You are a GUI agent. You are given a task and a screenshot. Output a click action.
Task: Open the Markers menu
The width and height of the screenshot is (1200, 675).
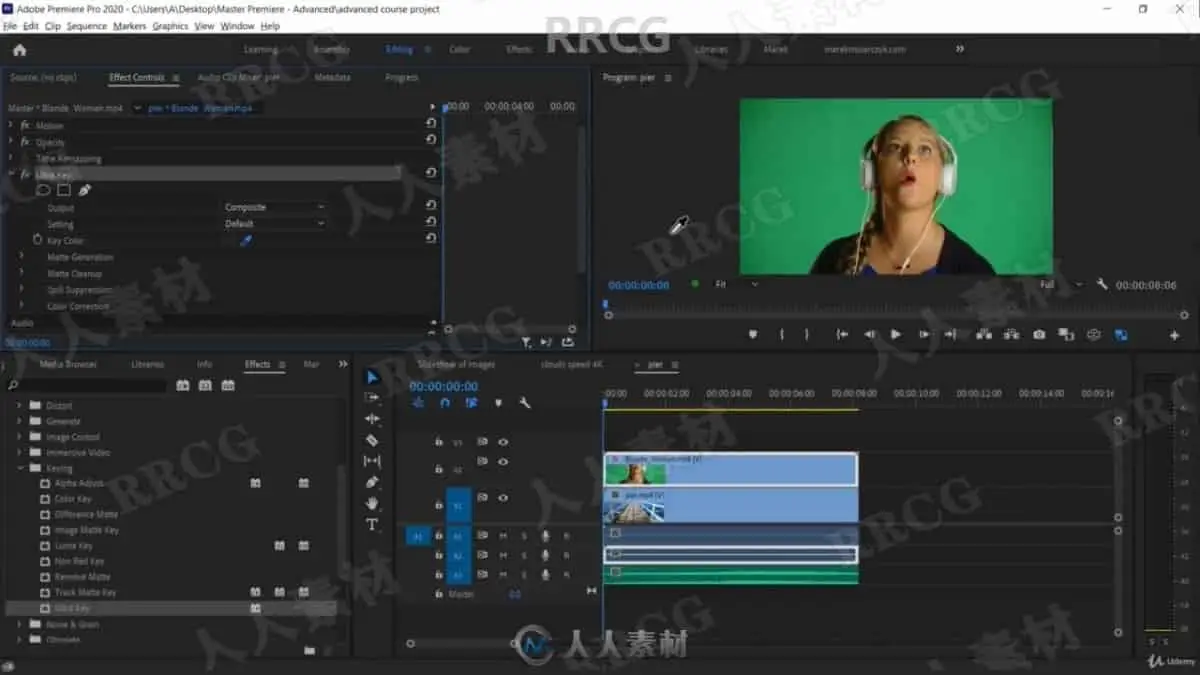pos(130,26)
